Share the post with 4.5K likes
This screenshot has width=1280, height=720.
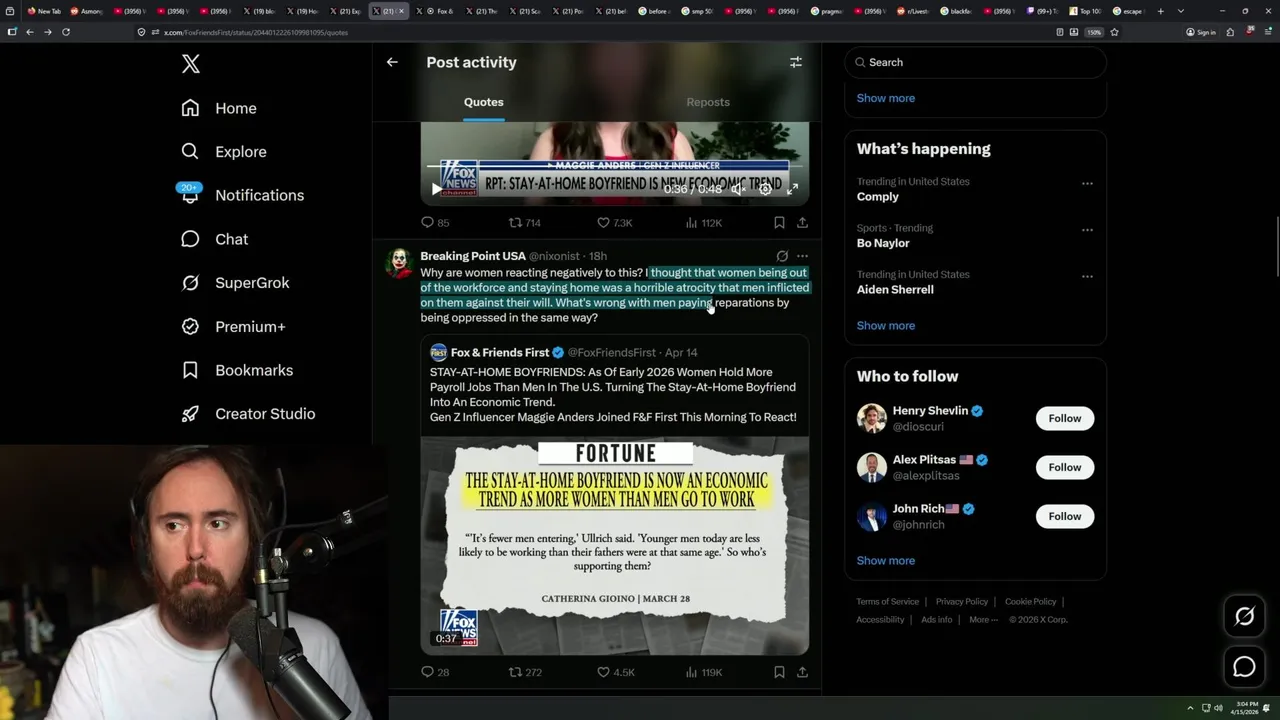click(x=802, y=672)
